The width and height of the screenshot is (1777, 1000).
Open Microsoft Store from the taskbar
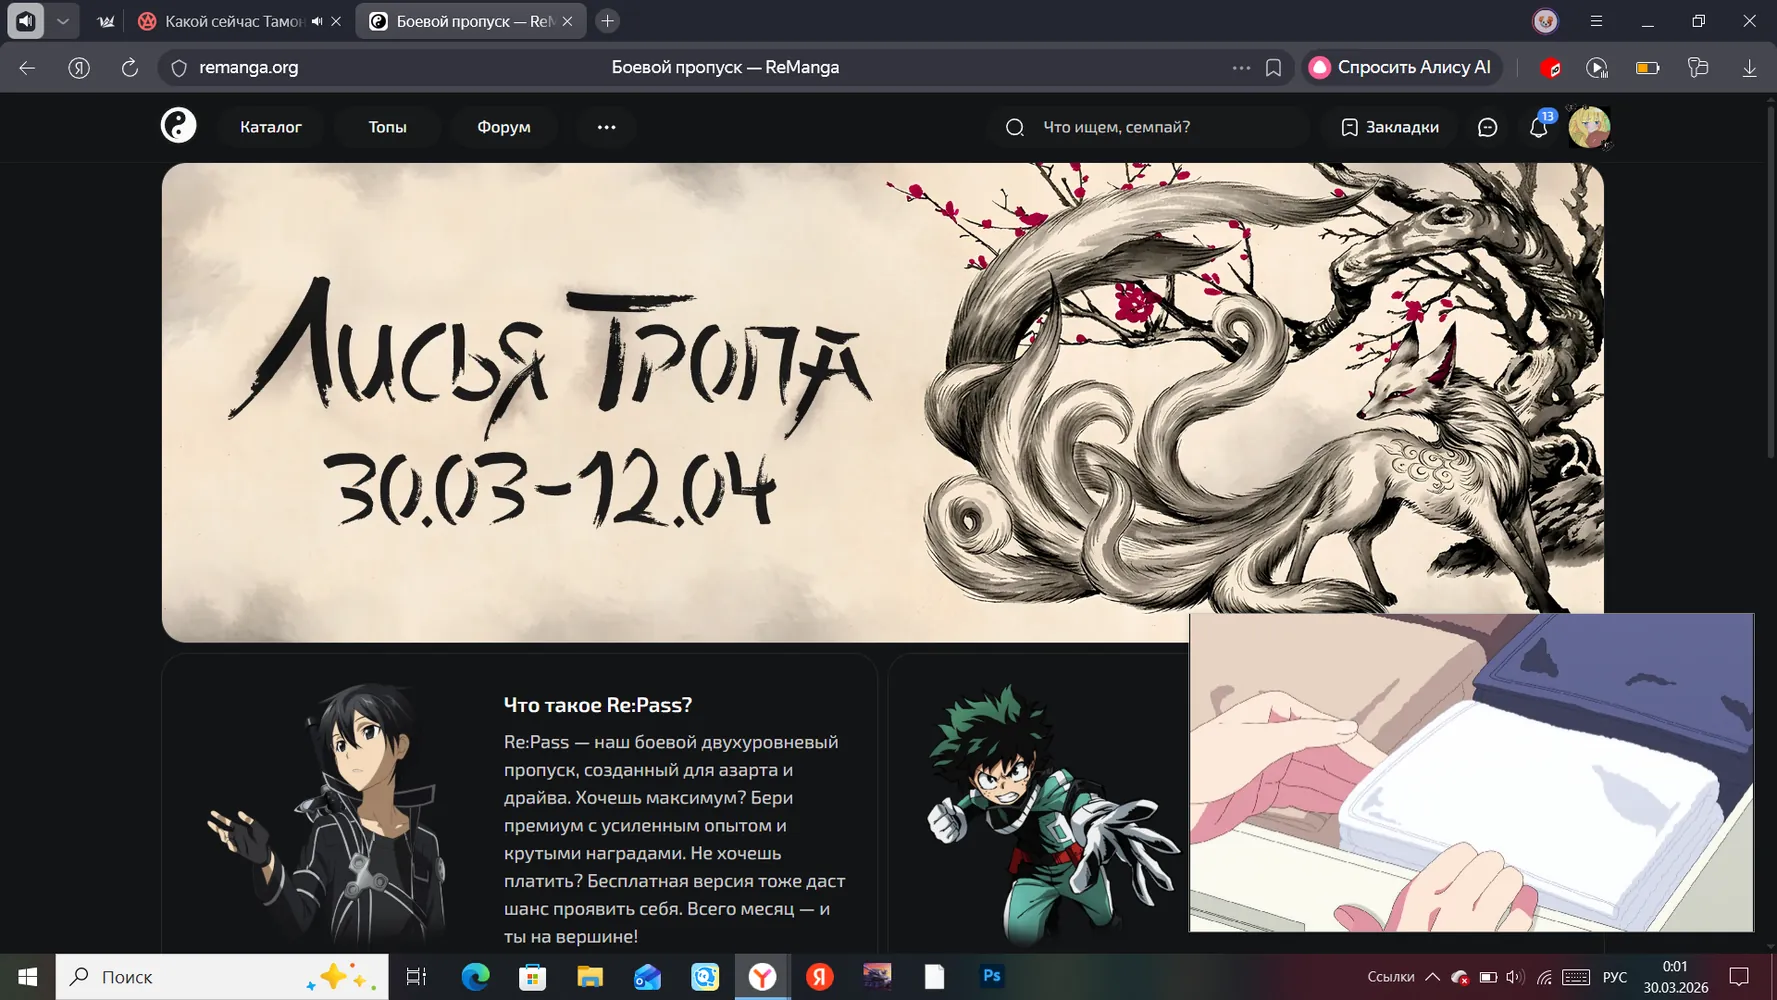click(x=532, y=977)
